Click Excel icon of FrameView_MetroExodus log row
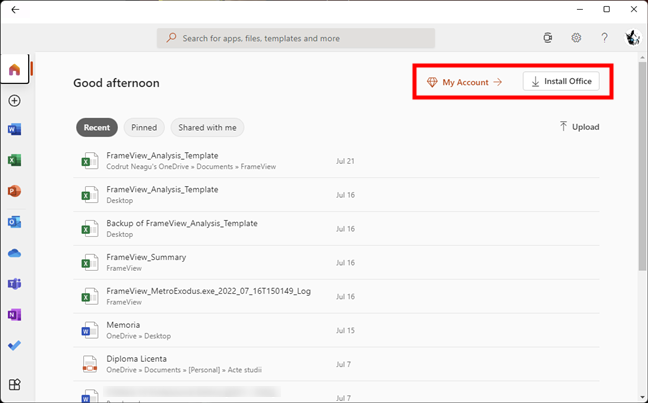This screenshot has height=403, width=648. point(90,296)
